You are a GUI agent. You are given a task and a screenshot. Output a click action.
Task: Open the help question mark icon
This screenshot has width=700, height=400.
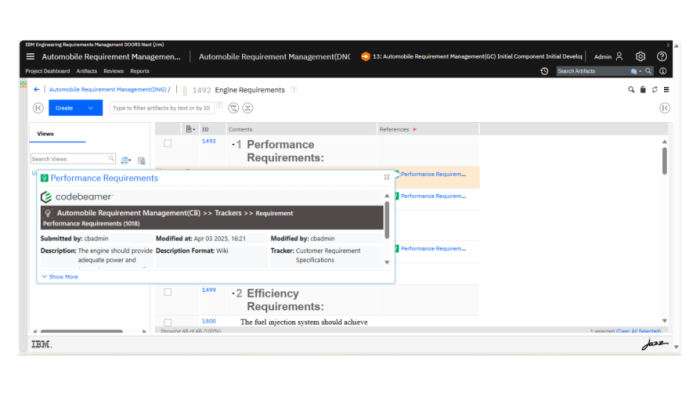pos(662,57)
